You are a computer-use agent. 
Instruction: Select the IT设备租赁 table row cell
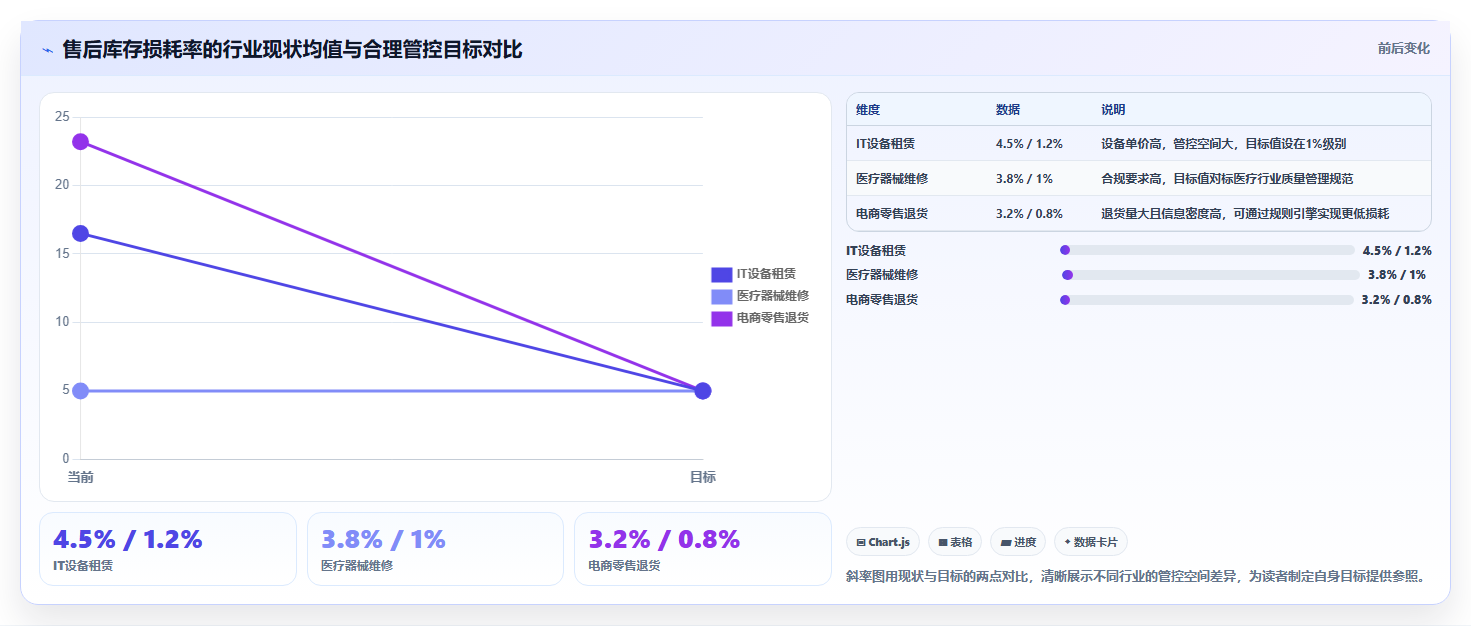tap(885, 144)
